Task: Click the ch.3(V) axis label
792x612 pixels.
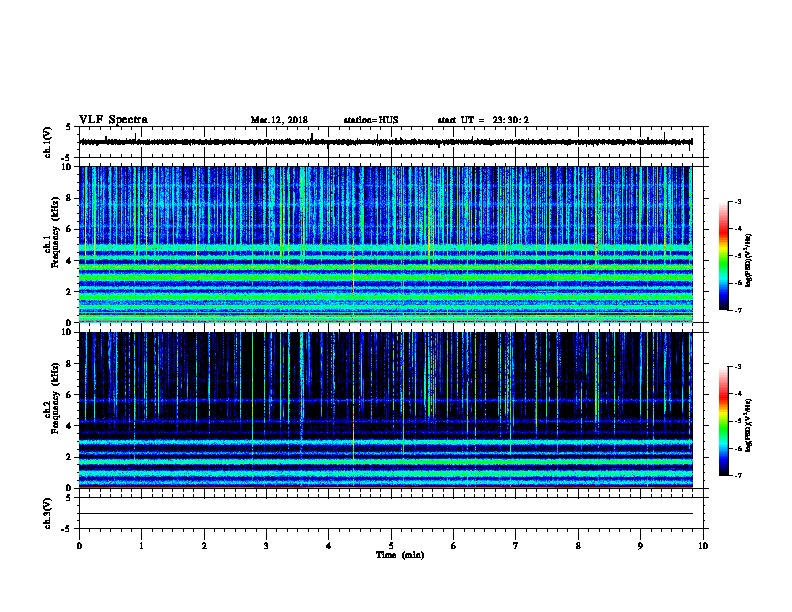Action: (47, 513)
